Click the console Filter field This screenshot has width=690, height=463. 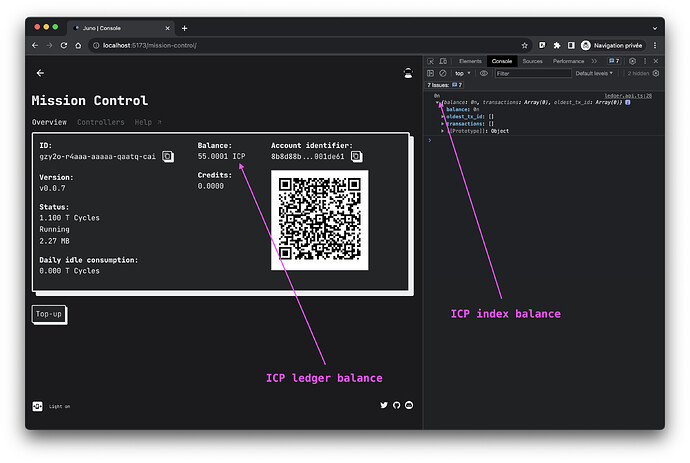pos(533,73)
